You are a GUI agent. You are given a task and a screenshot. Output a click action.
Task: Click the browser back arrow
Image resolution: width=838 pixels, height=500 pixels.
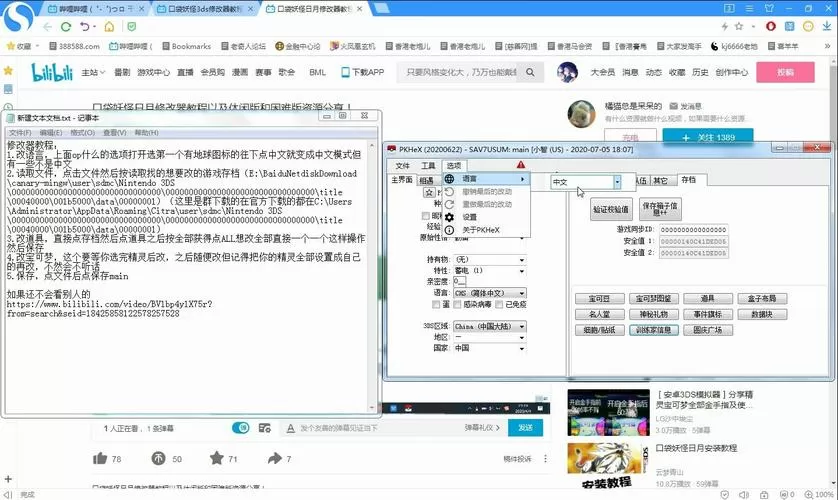[48, 27]
